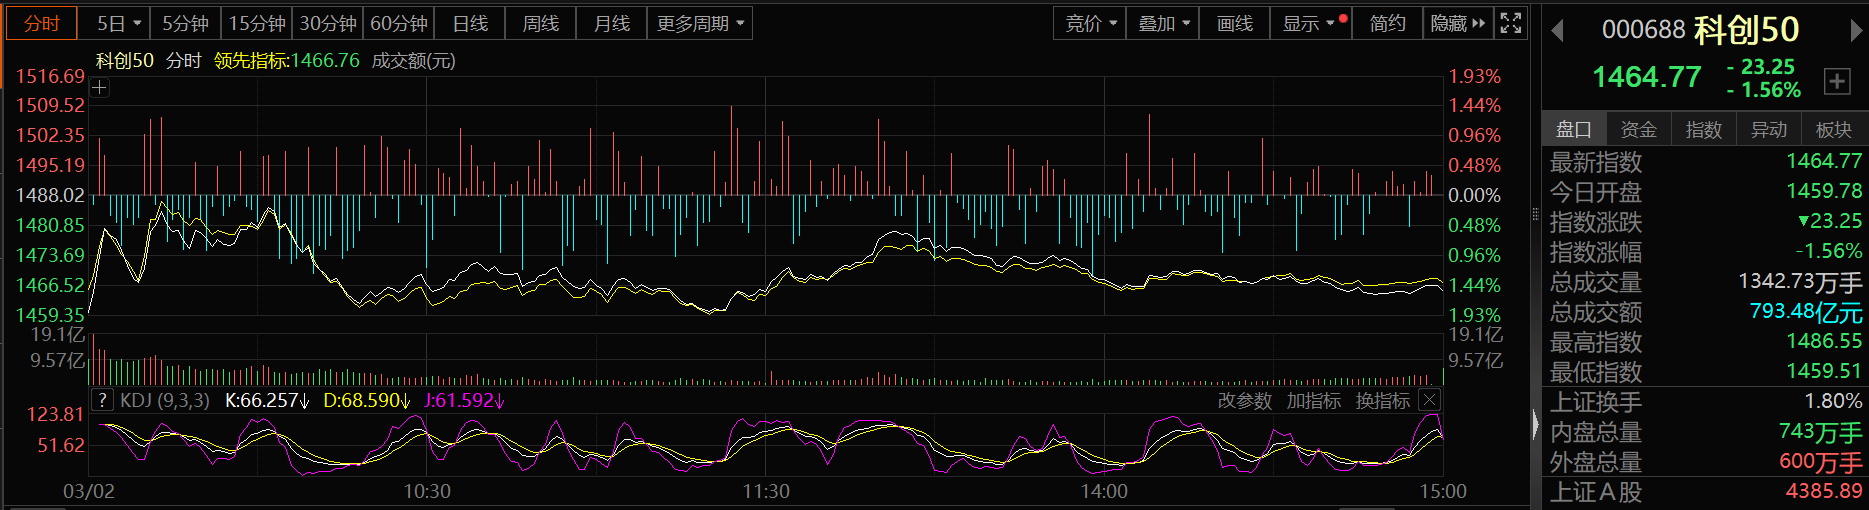Go to next index with right arrow

tap(1856, 31)
